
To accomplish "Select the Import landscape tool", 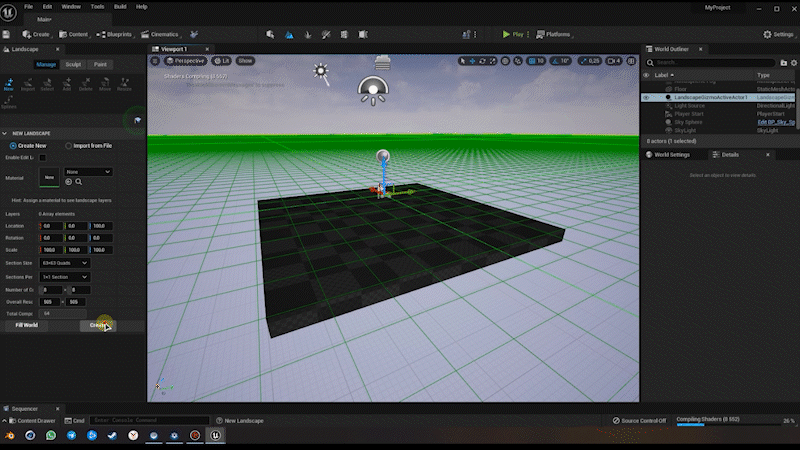I will pos(28,84).
